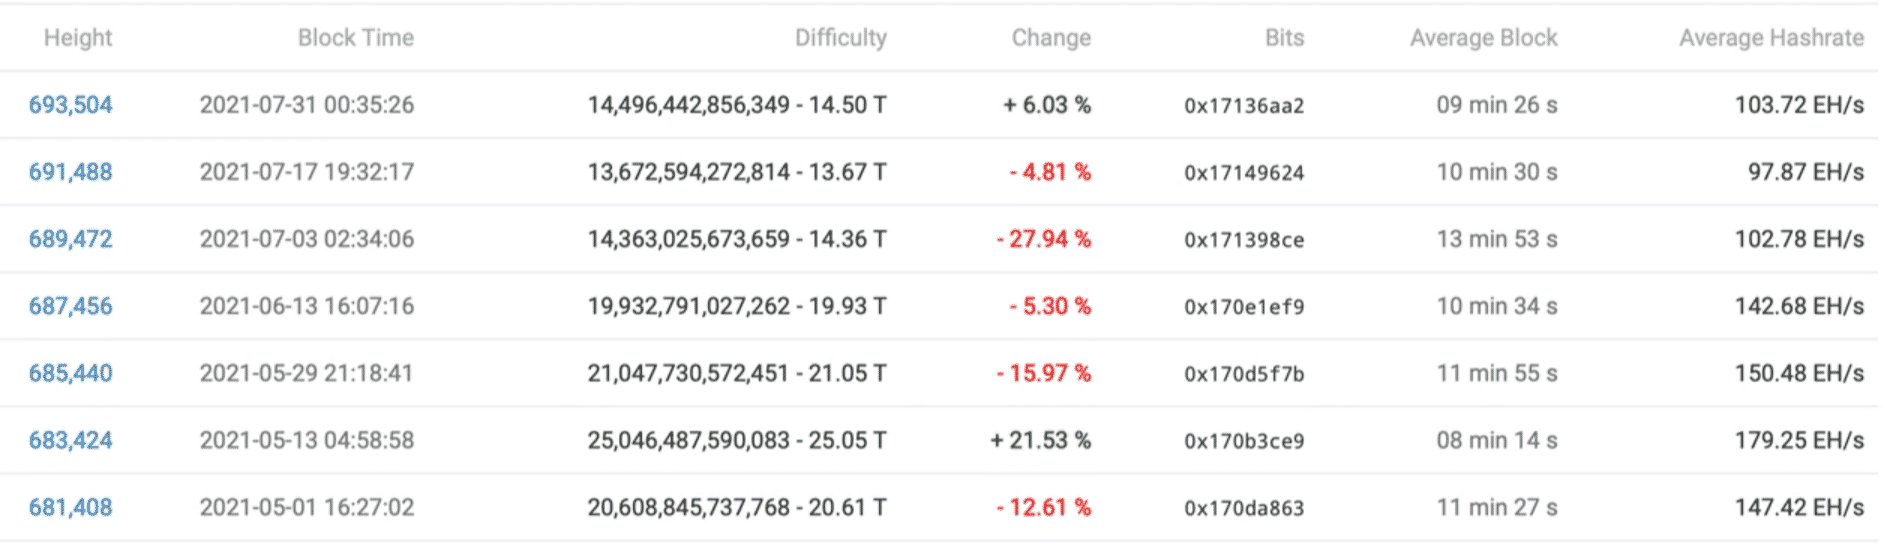Click the Height column header
1893x549 pixels.
pos(78,38)
